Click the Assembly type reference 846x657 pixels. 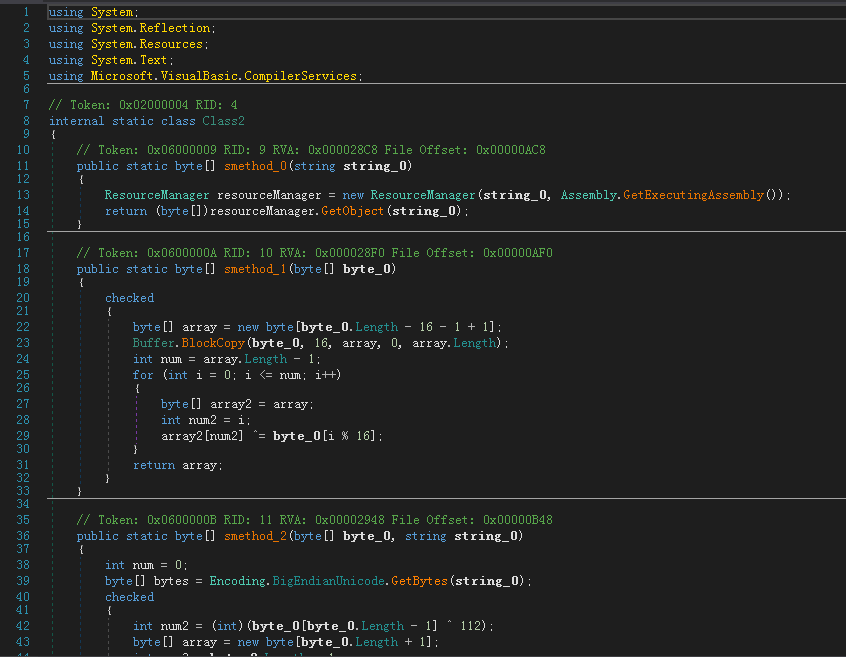(588, 195)
